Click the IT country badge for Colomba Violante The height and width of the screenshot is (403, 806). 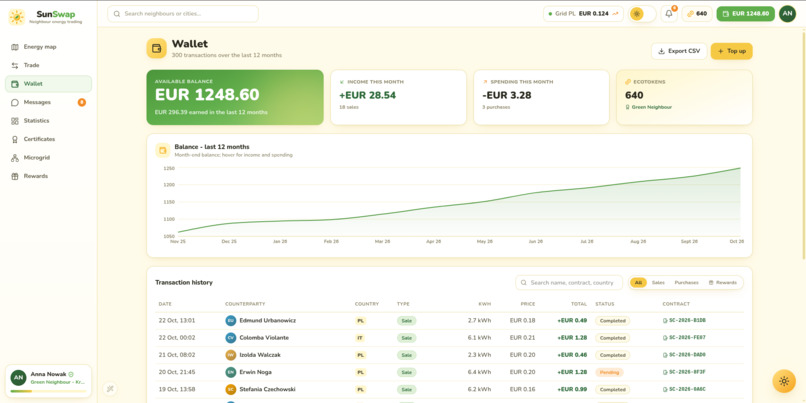pyautogui.click(x=360, y=338)
